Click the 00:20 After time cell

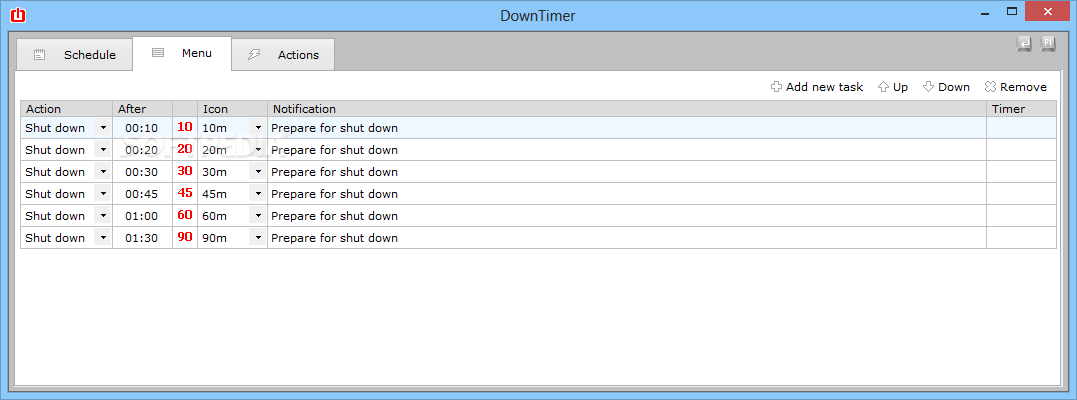142,150
